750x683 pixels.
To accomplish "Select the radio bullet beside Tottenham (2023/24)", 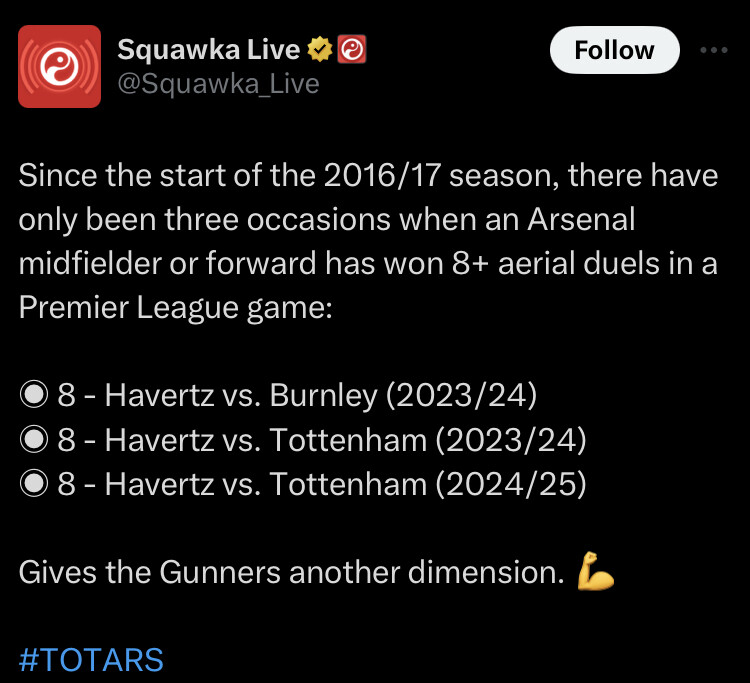I will pos(34,439).
